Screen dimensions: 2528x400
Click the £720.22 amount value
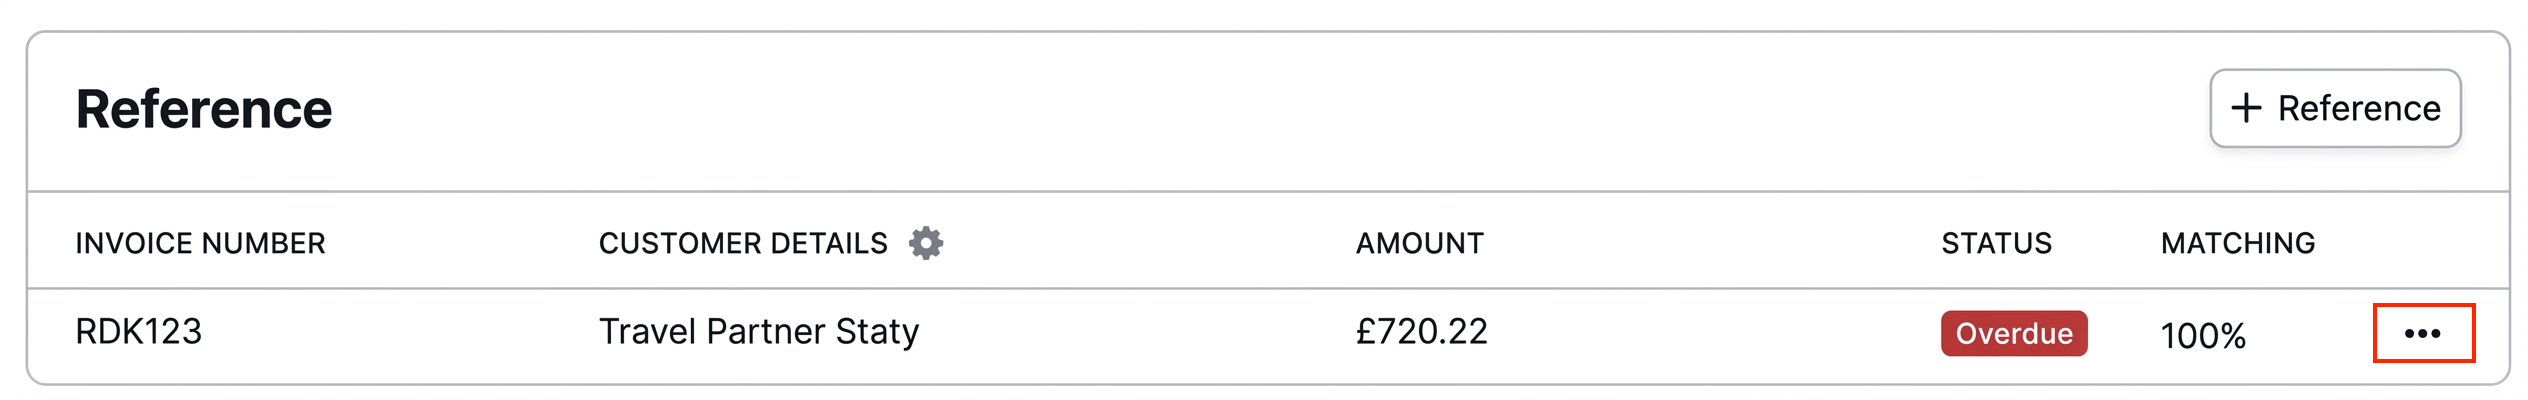click(1421, 331)
